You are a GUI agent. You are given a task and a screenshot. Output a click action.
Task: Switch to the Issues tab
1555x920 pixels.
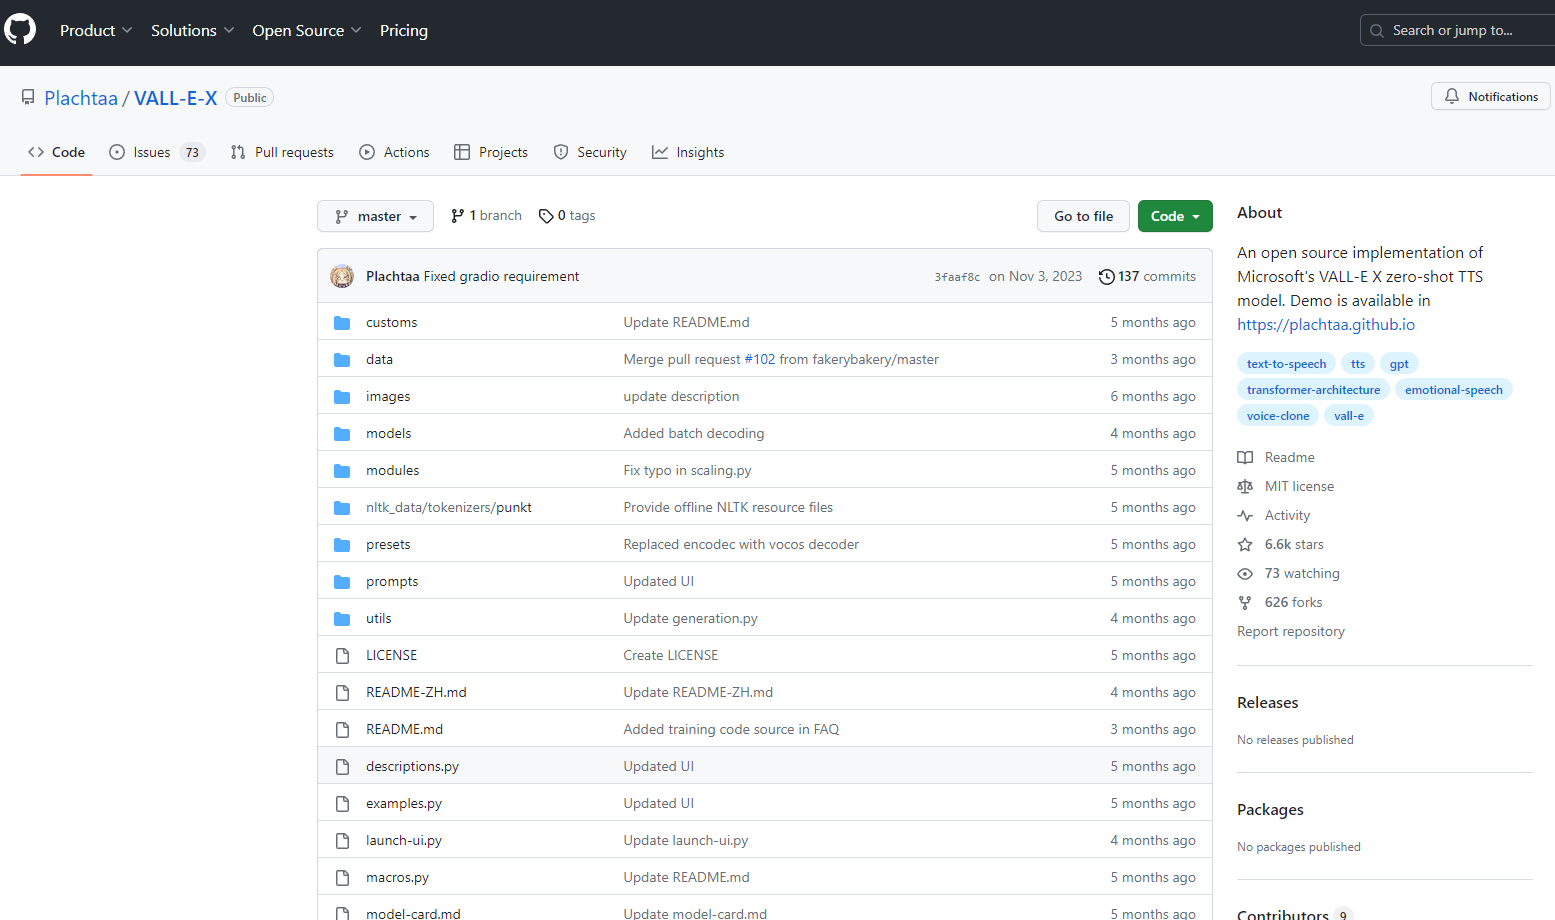point(156,152)
